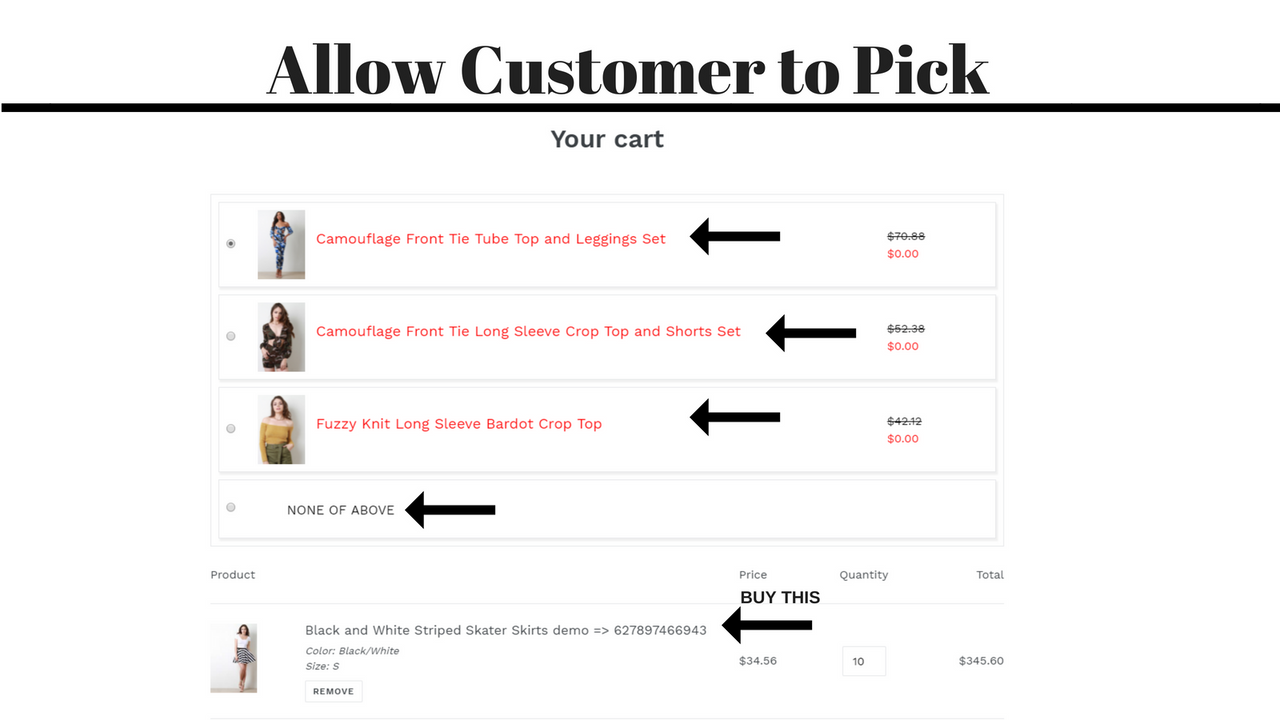Click the Total column header

(990, 575)
